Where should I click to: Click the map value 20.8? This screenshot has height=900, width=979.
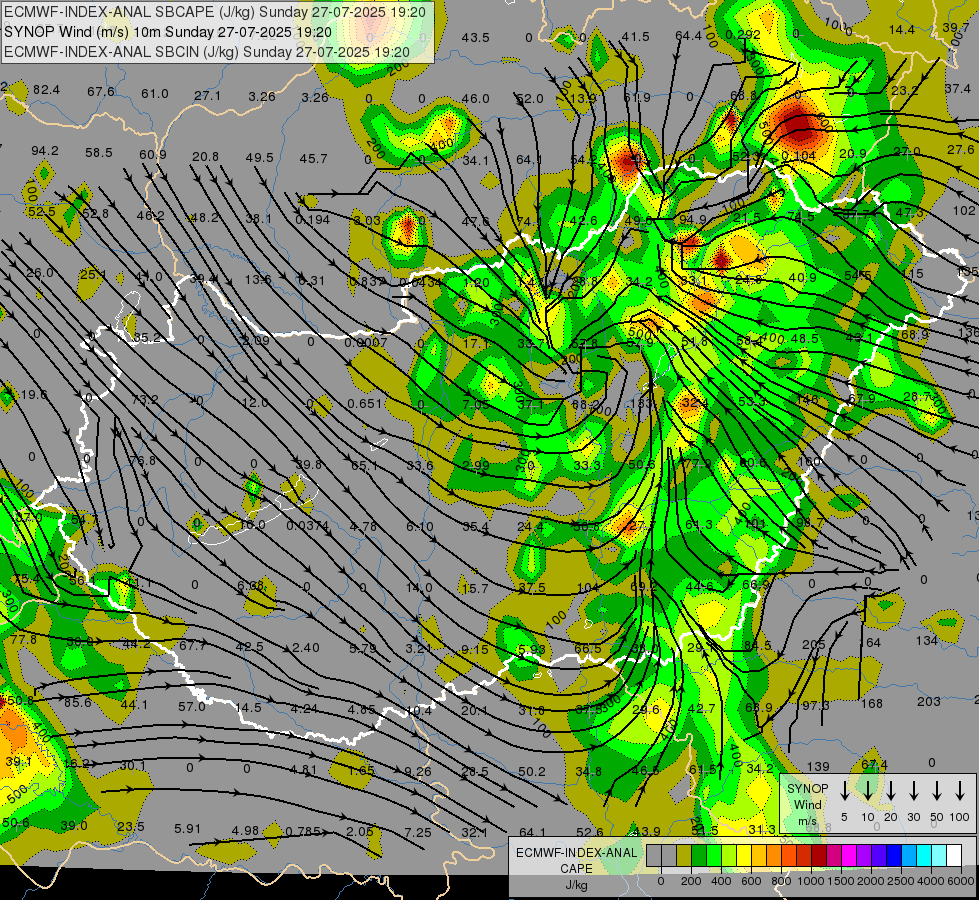click(205, 156)
